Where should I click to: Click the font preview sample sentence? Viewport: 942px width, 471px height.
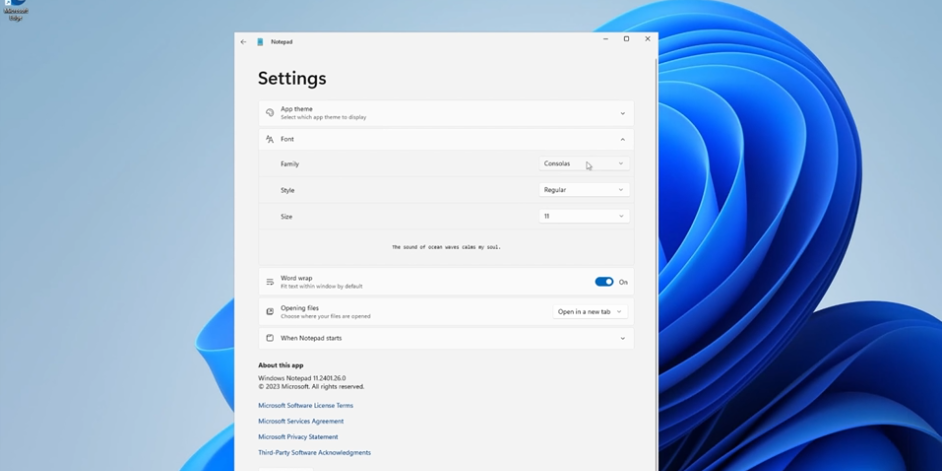tap(446, 247)
